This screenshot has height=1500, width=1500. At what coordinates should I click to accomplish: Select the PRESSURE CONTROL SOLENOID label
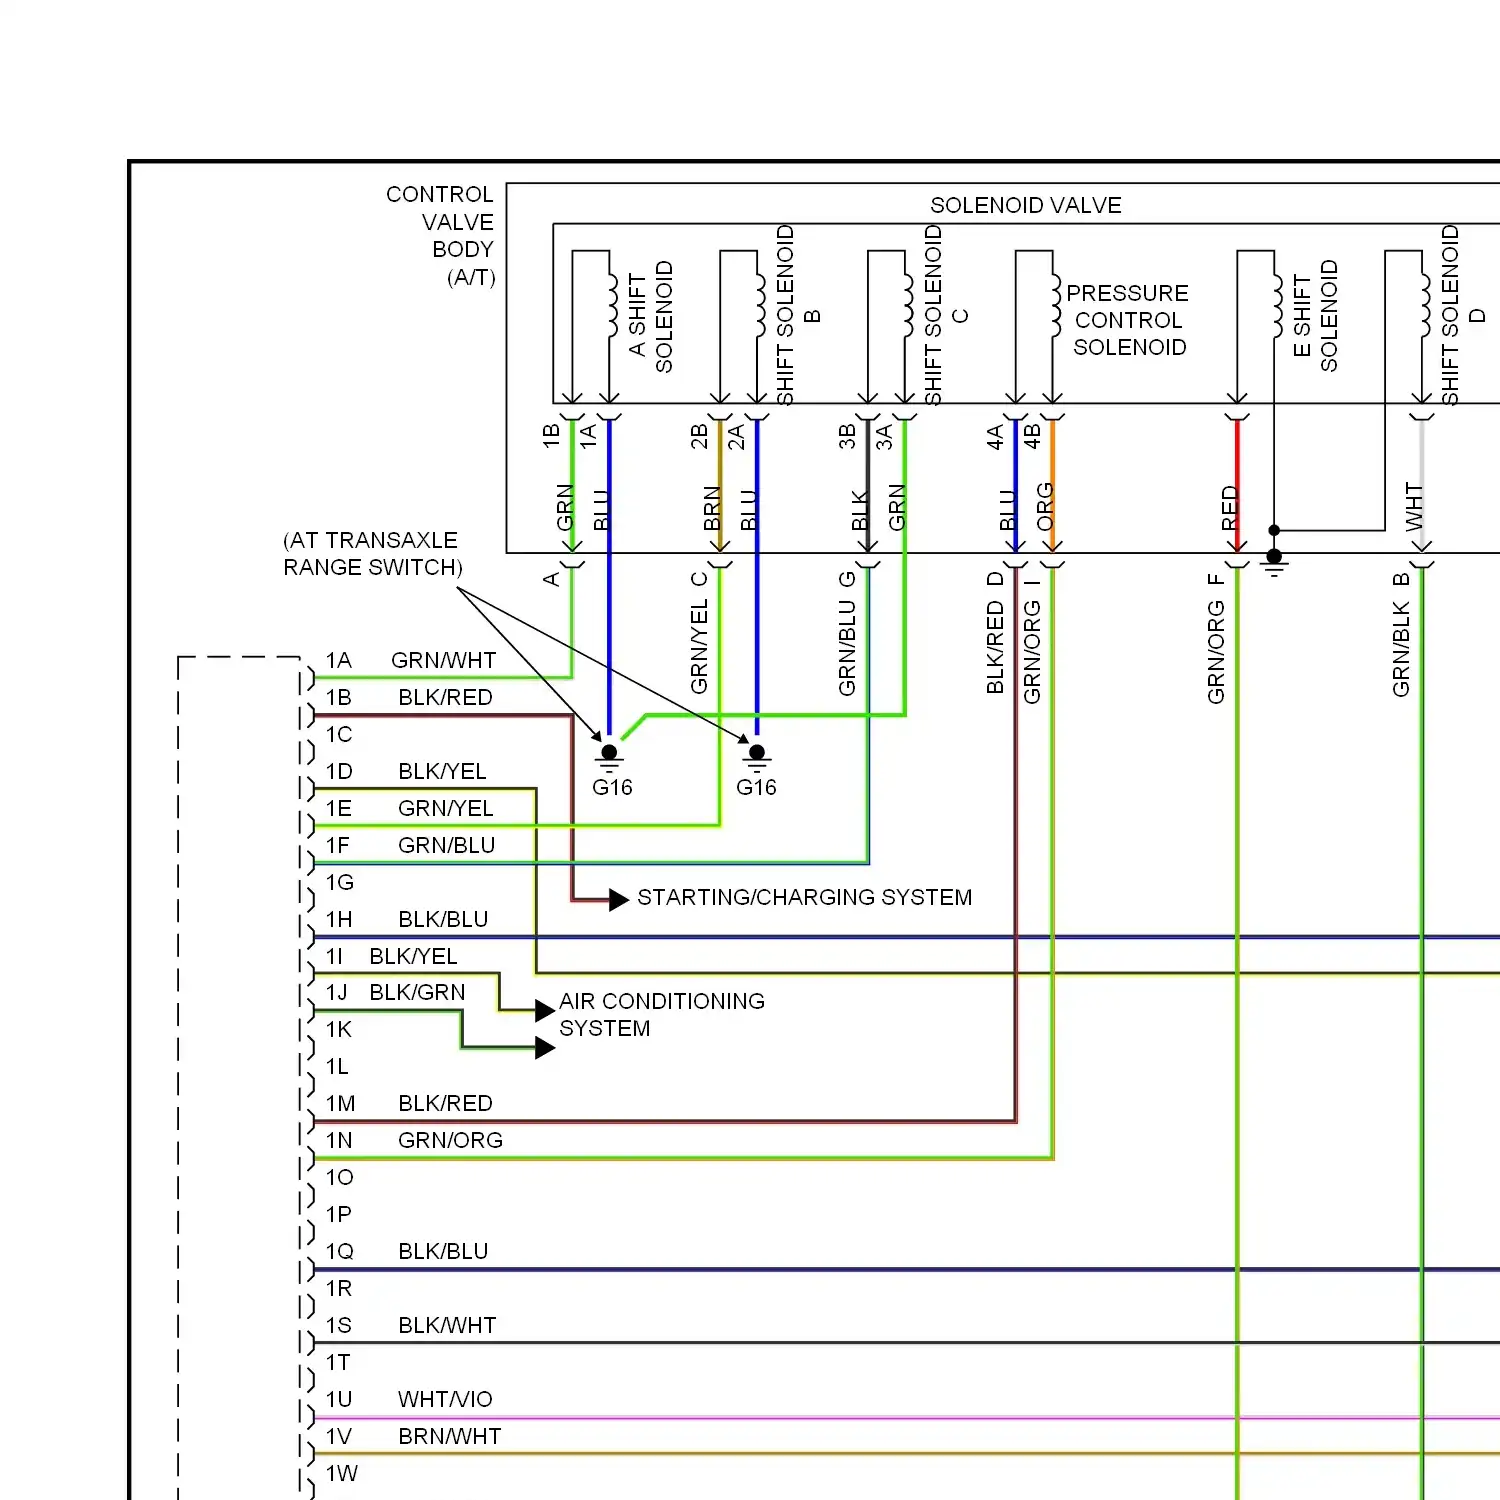pyautogui.click(x=1128, y=320)
